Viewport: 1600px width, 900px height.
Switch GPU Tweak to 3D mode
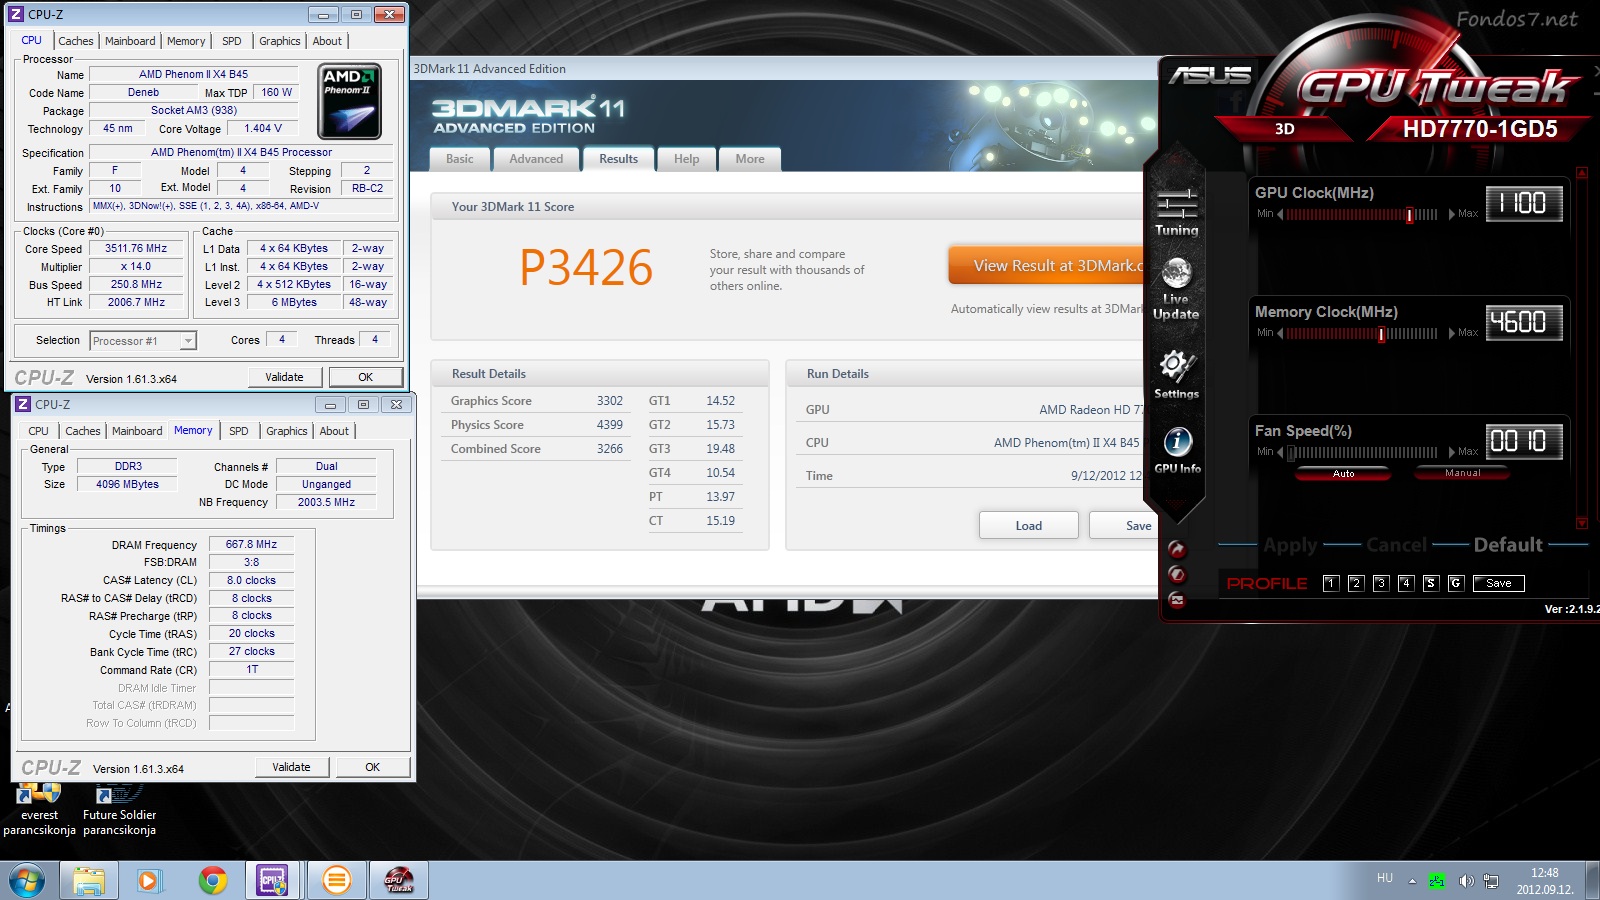[1285, 129]
